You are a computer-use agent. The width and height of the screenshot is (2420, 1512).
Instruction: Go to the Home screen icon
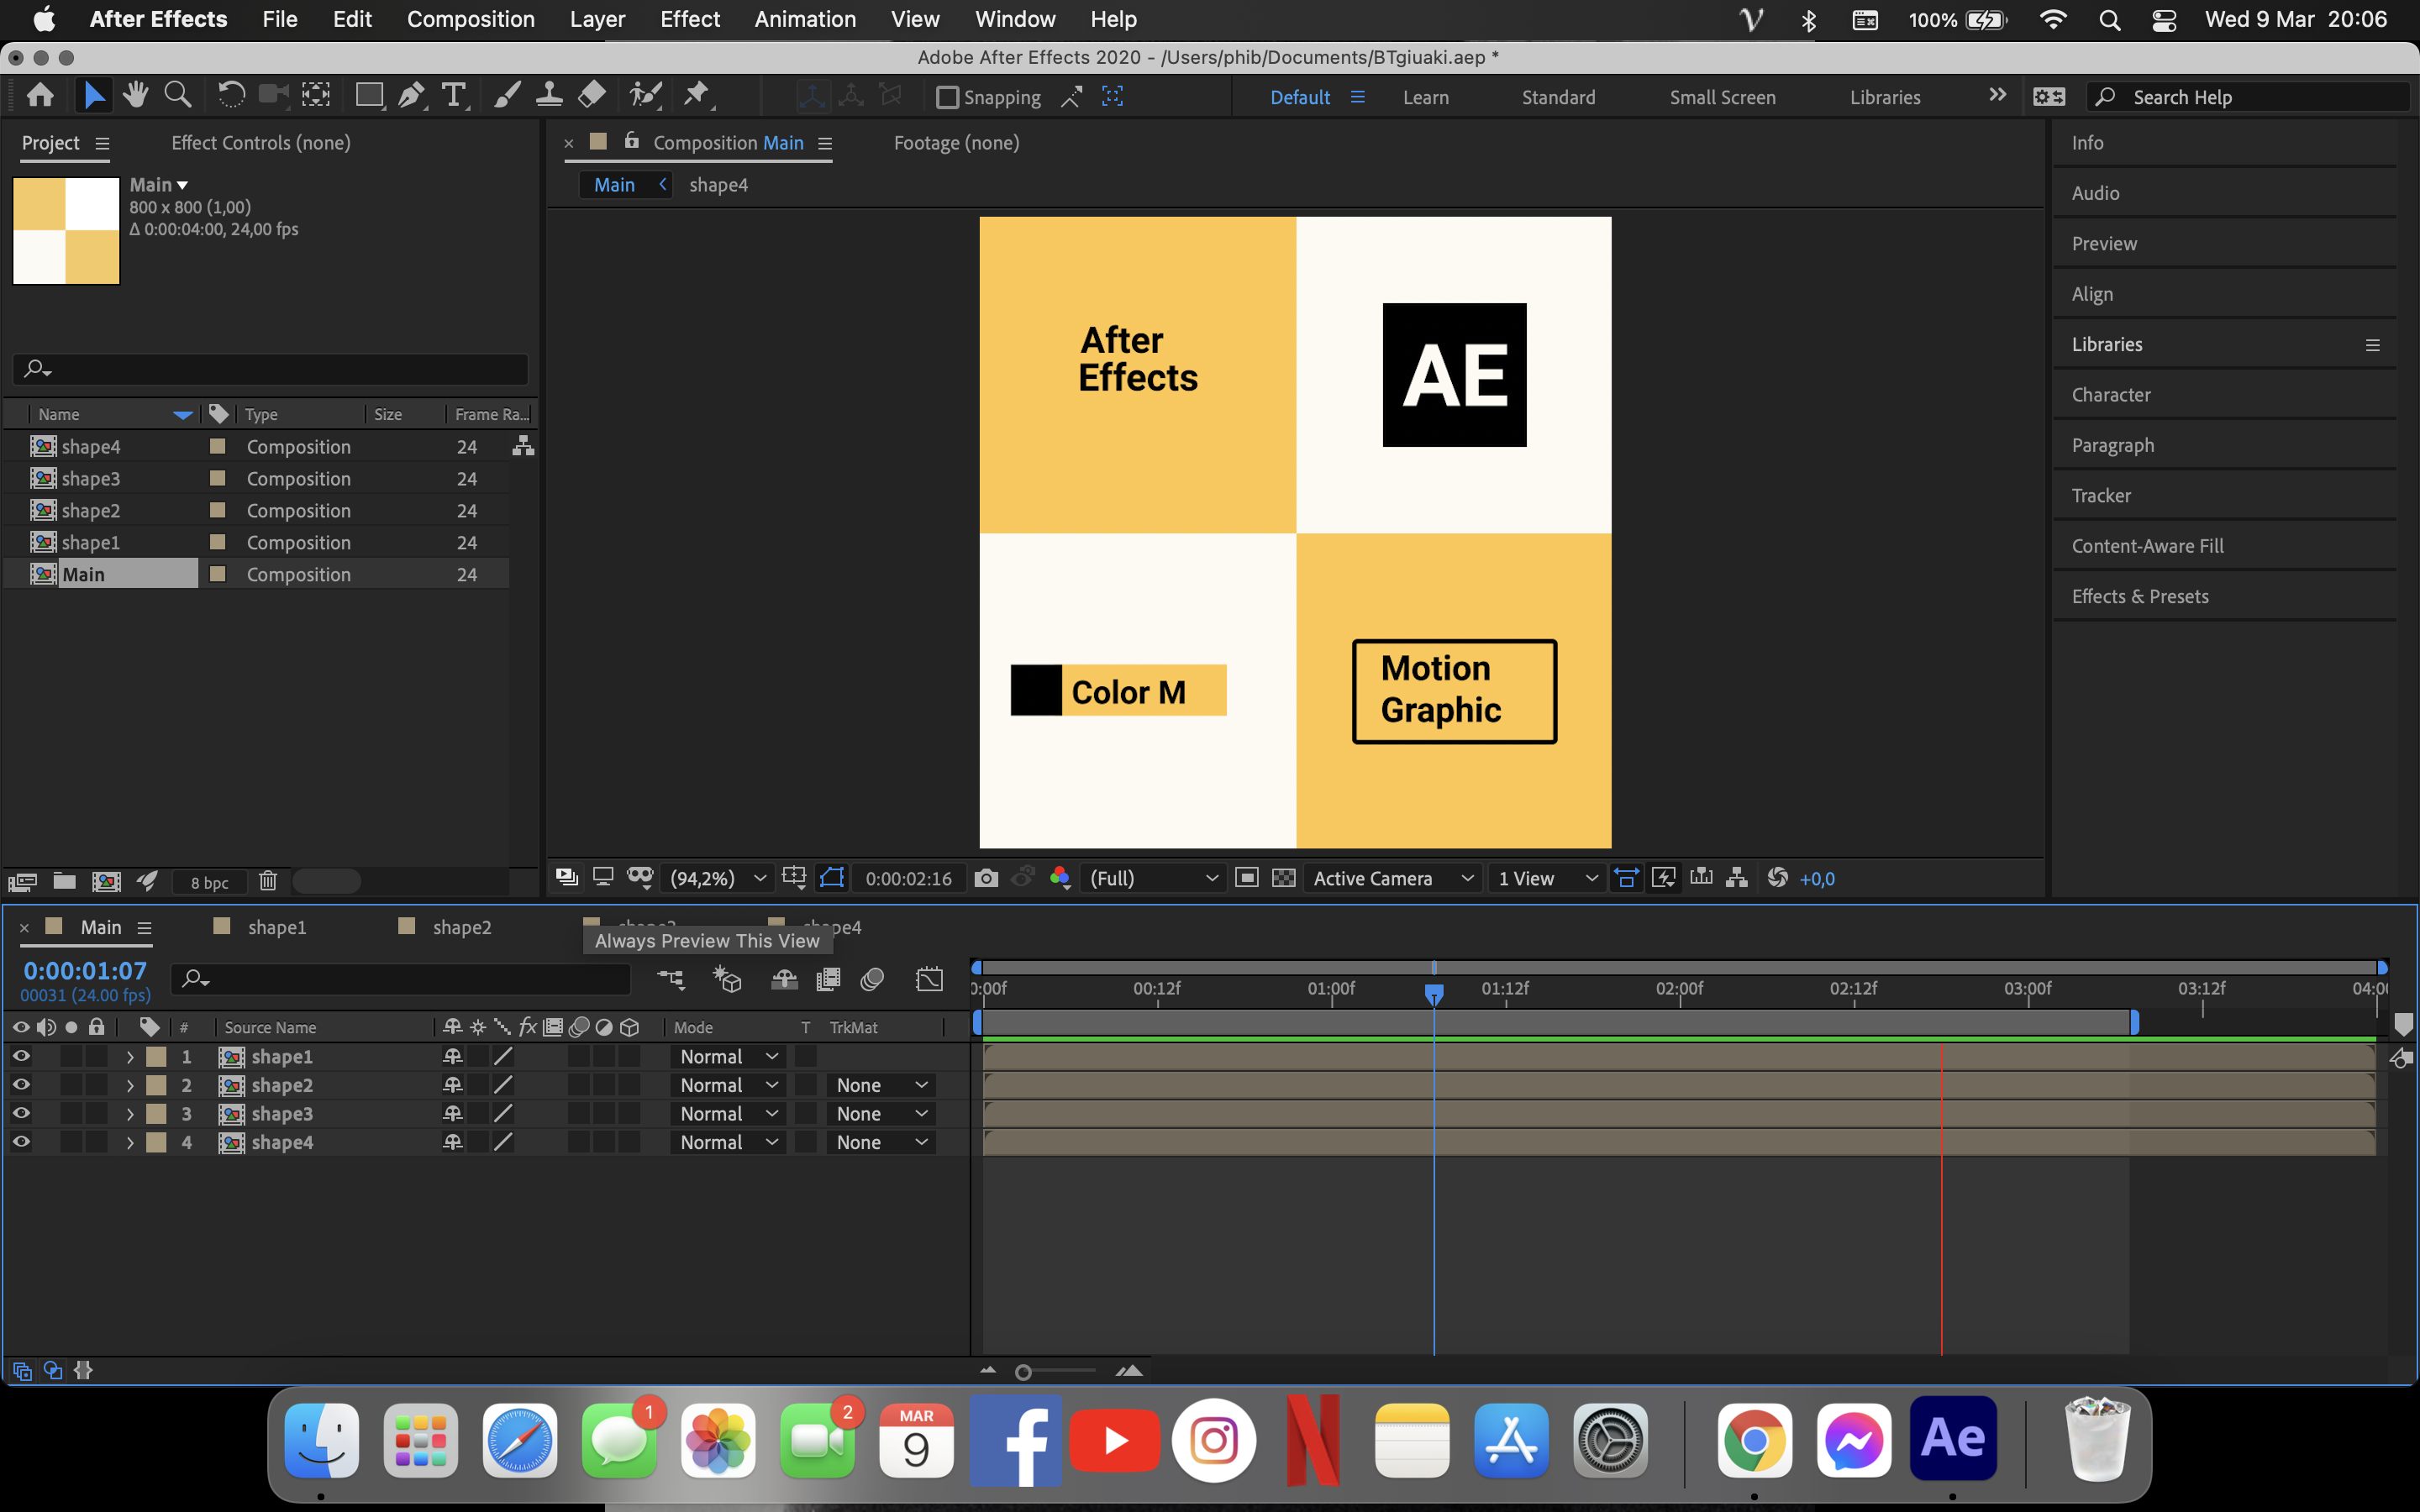coord(40,96)
